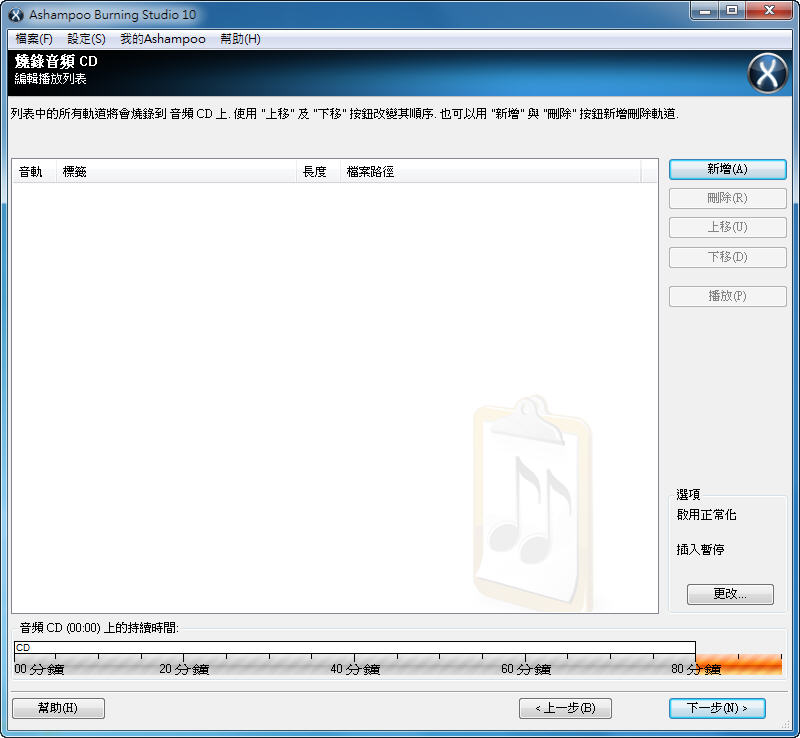
Task: Go back with the 上一步(B) button
Action: pos(565,708)
